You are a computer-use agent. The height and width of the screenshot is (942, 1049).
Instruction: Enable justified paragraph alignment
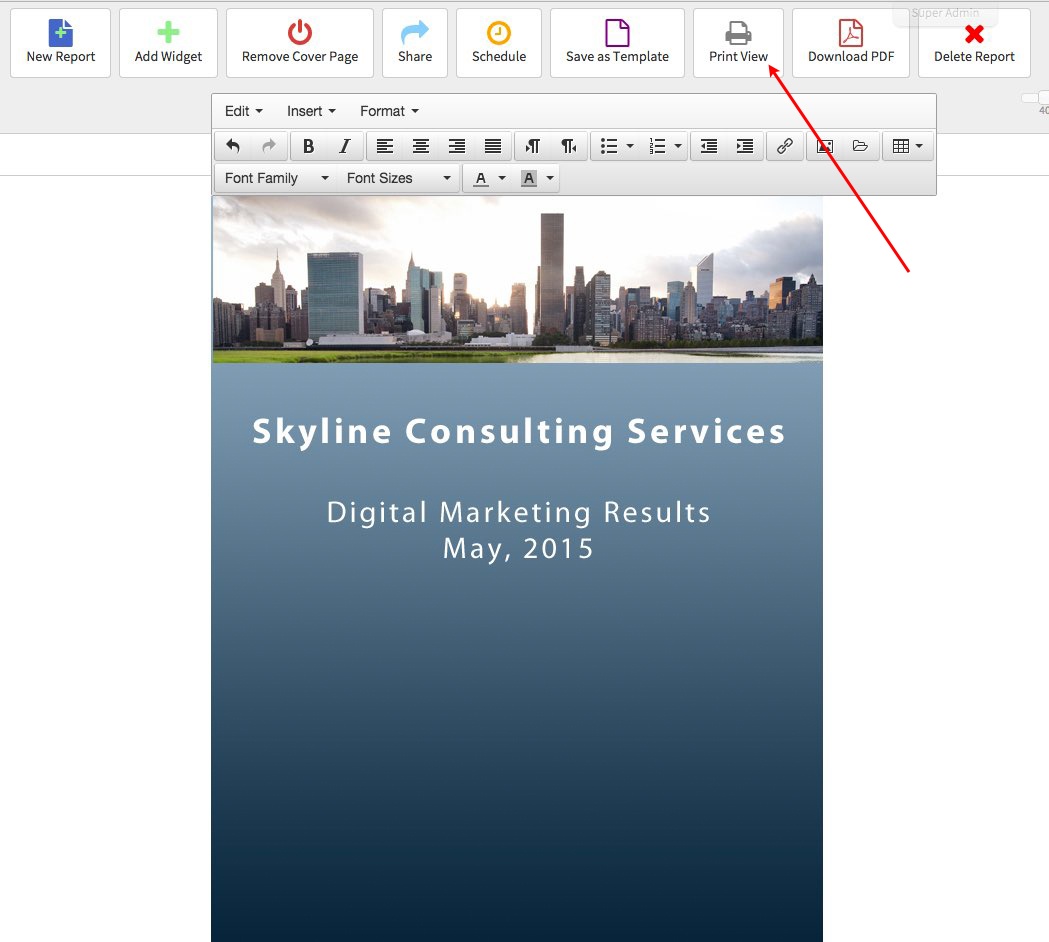pyautogui.click(x=492, y=146)
